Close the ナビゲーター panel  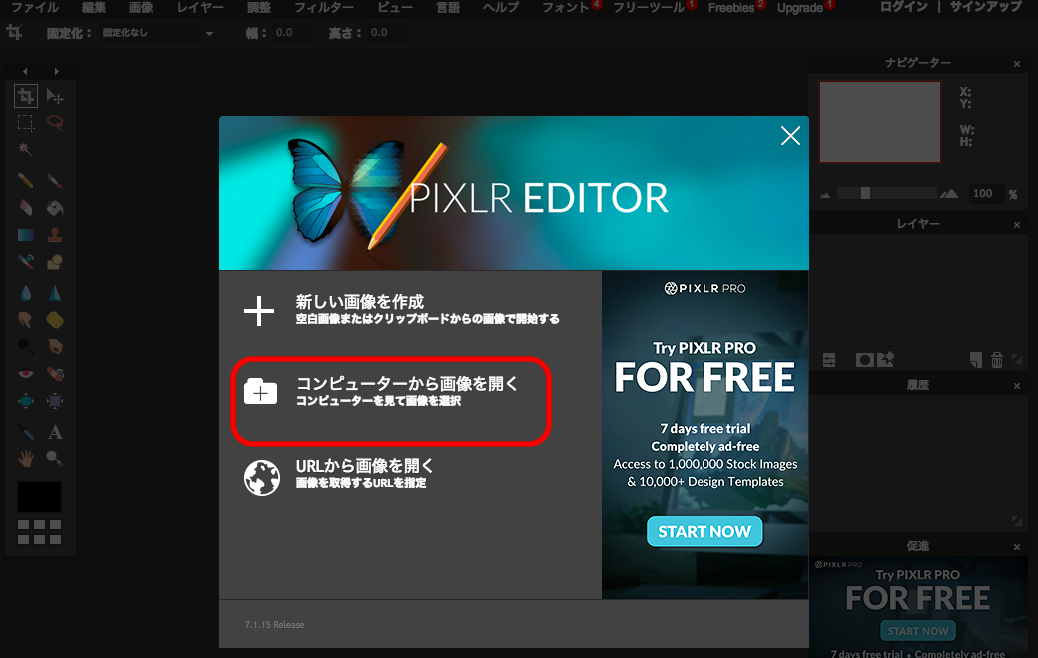coord(1017,64)
